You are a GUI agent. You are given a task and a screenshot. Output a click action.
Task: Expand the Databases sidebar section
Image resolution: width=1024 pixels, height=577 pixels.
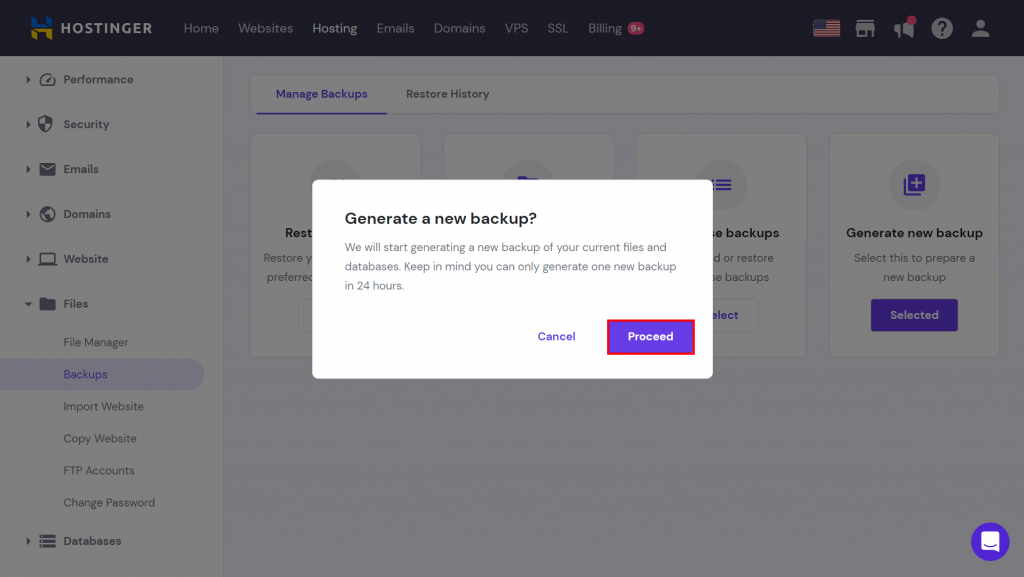(x=28, y=541)
